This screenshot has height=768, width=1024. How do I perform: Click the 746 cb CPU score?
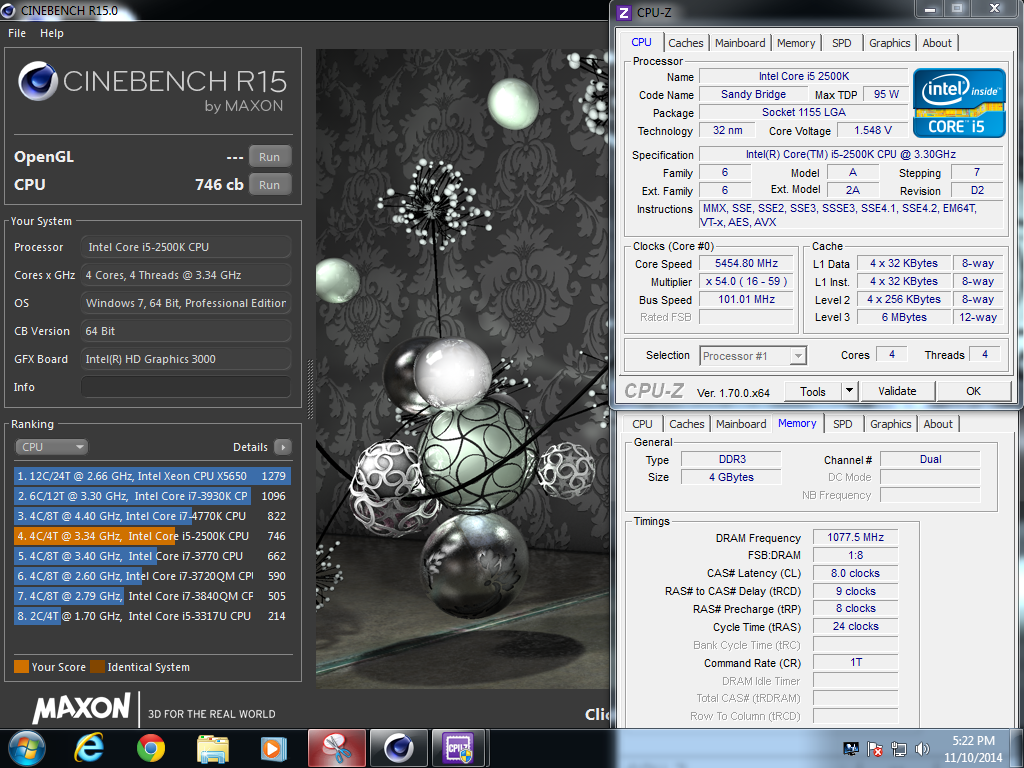[x=219, y=185]
